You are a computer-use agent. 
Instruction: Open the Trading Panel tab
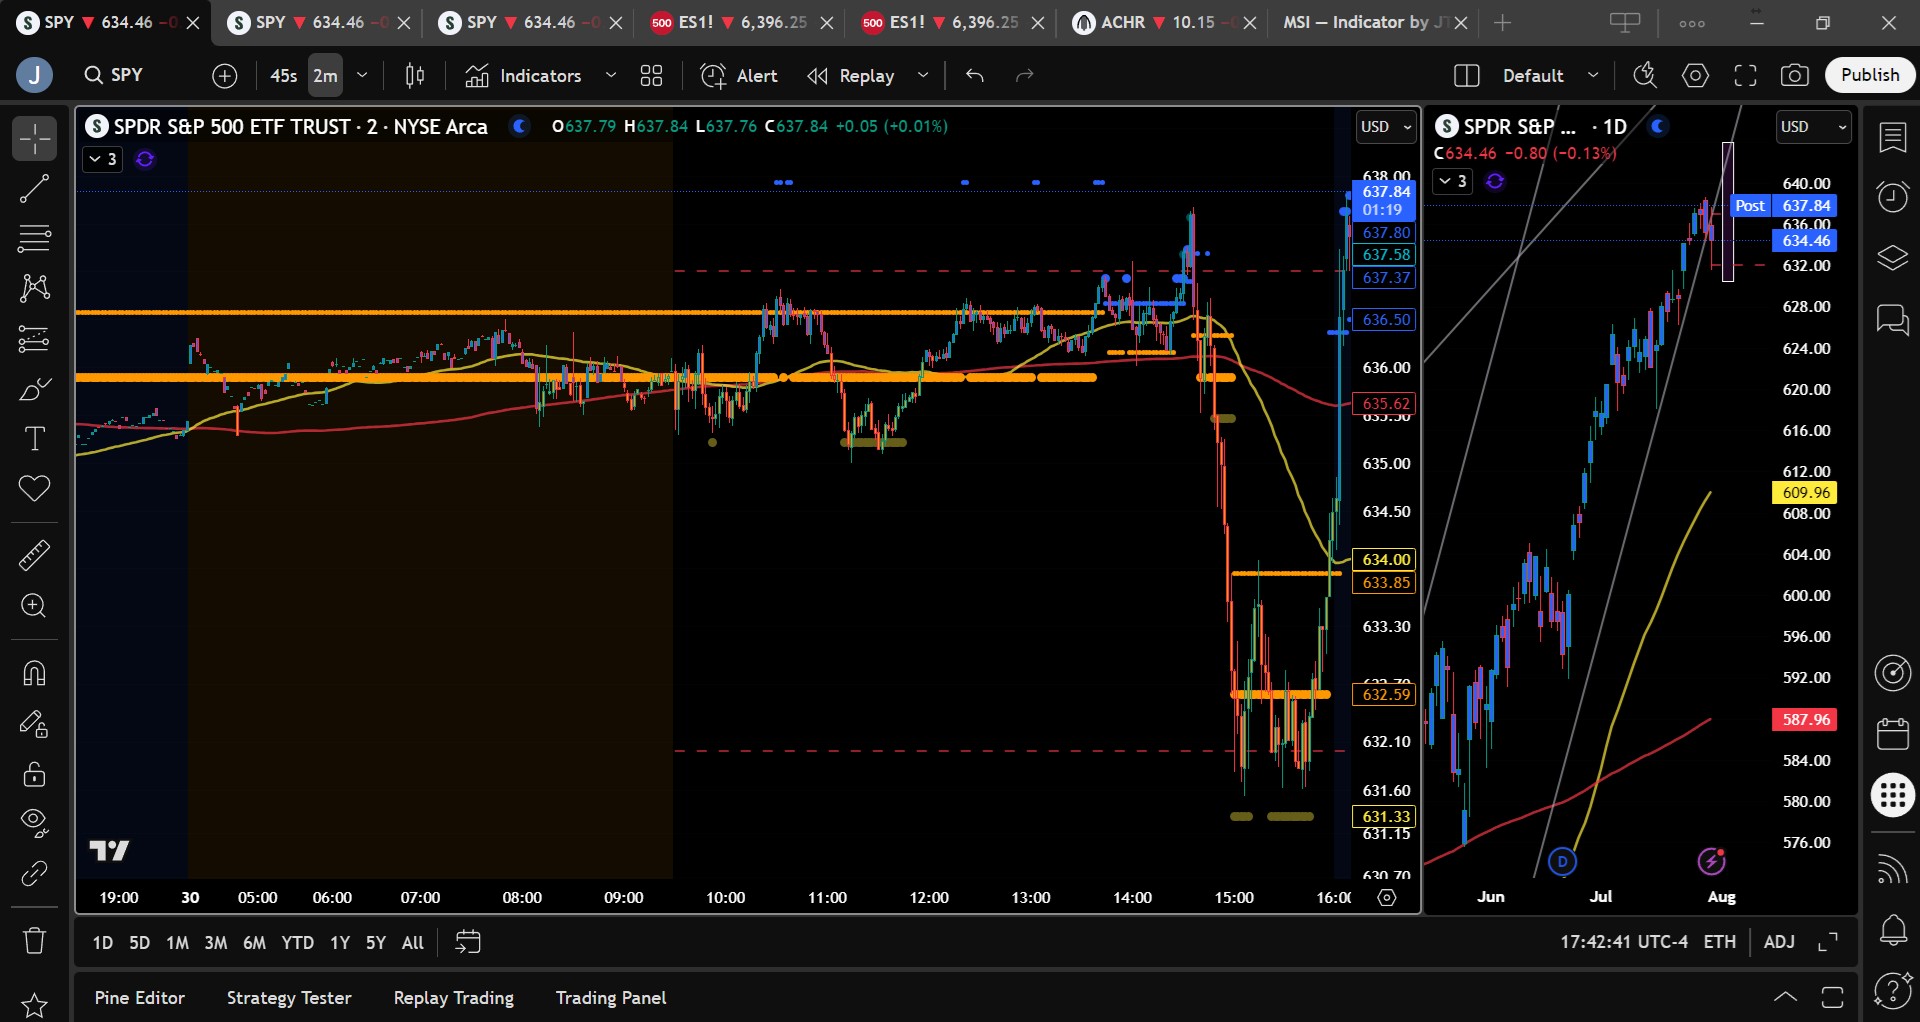click(611, 998)
